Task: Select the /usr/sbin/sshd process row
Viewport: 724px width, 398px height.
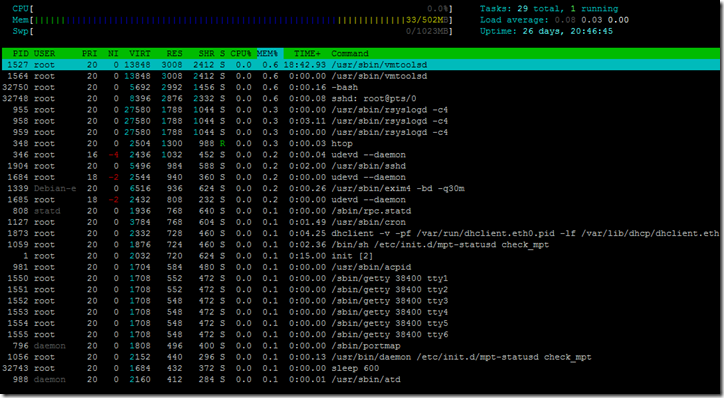Action: (x=361, y=166)
